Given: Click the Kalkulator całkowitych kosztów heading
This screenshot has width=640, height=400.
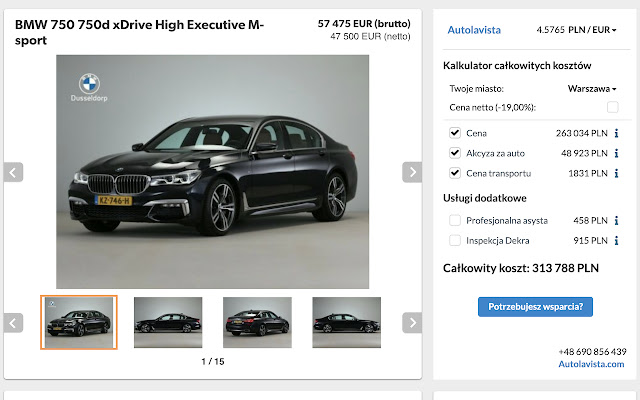Looking at the screenshot, I should [517, 66].
